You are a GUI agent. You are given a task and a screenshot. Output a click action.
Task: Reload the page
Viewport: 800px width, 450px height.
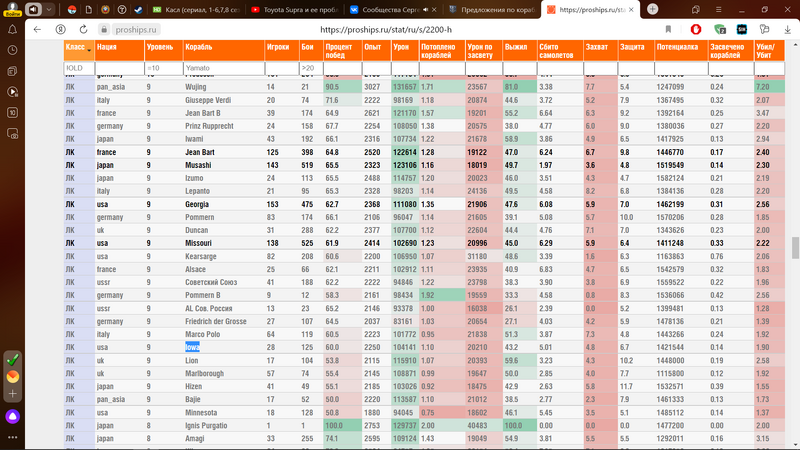(83, 30)
